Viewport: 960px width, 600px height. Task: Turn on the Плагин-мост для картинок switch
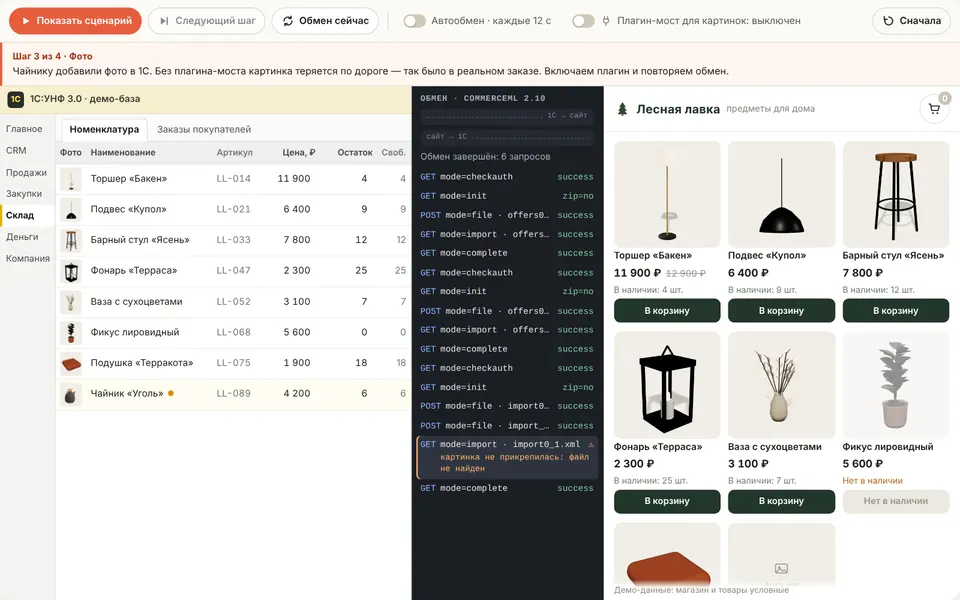(x=583, y=21)
